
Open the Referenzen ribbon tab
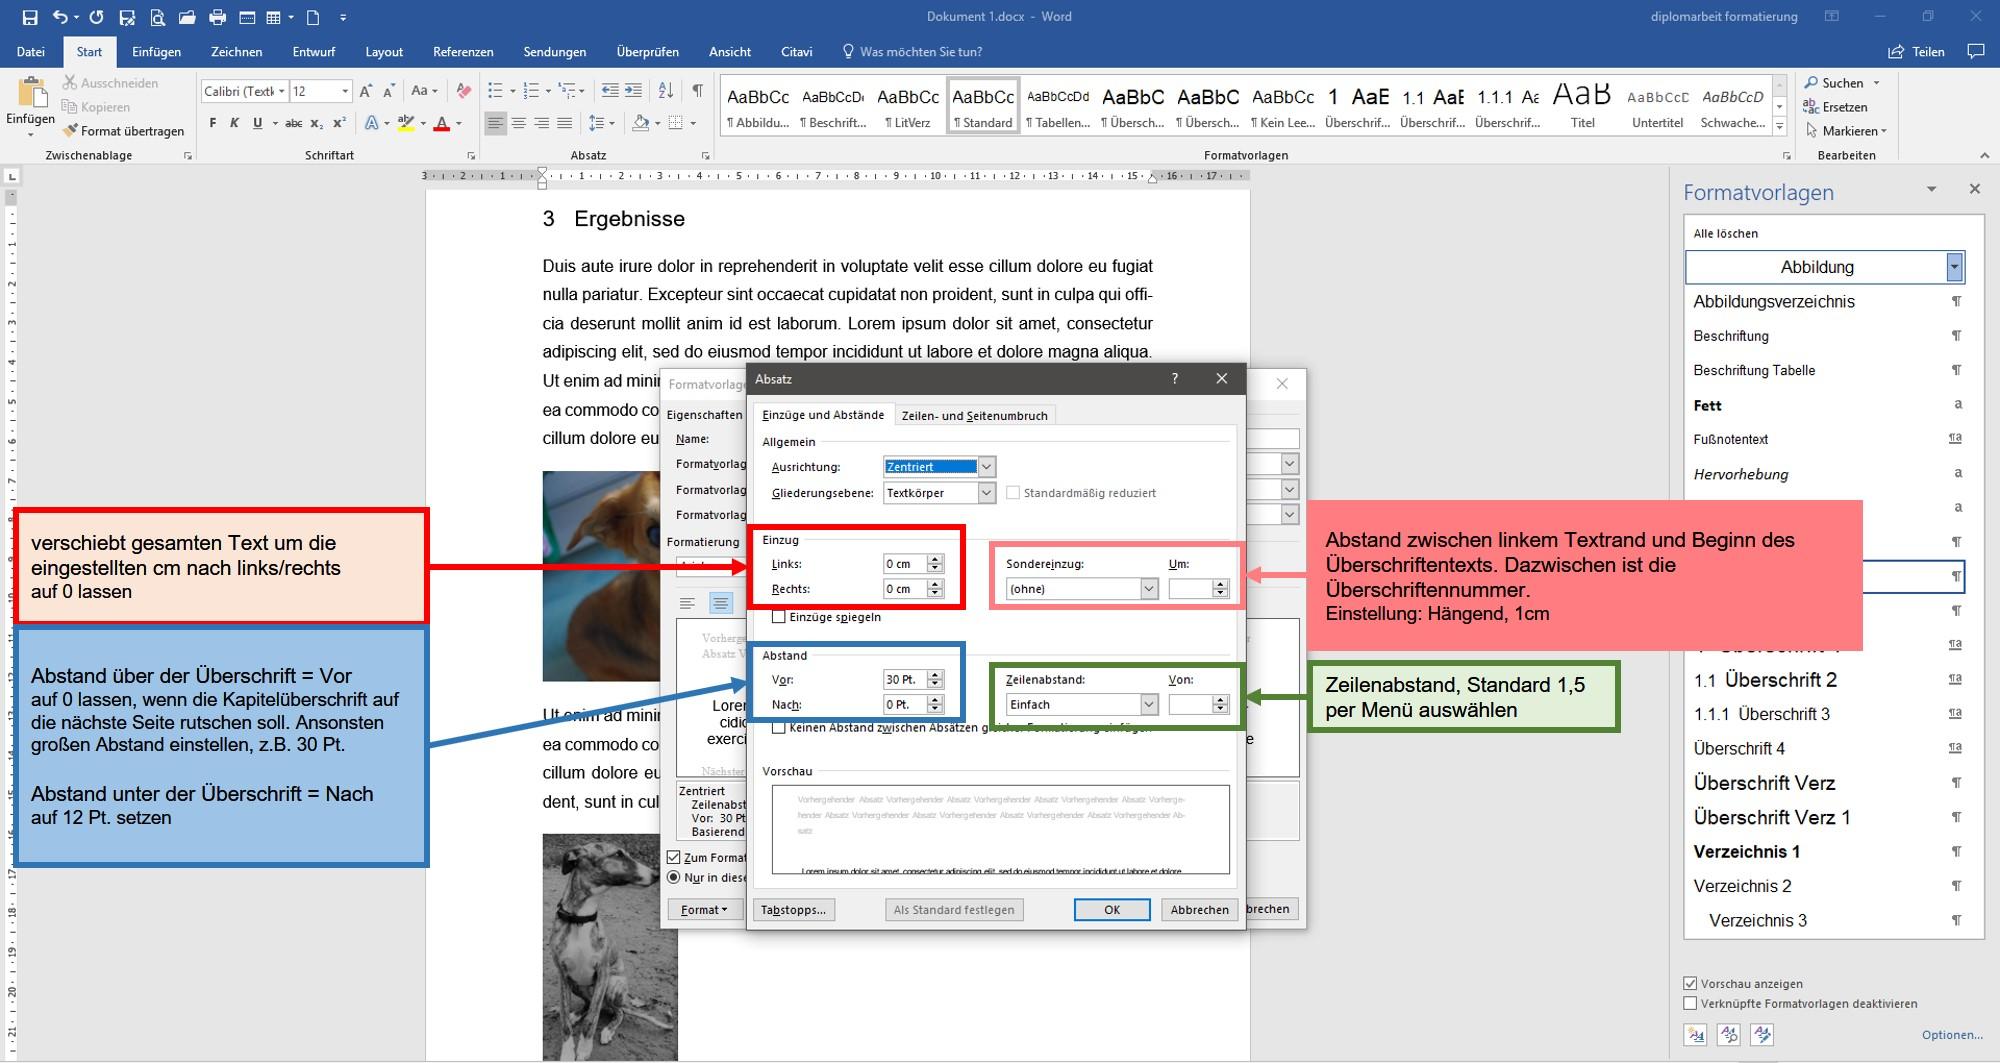pos(463,52)
